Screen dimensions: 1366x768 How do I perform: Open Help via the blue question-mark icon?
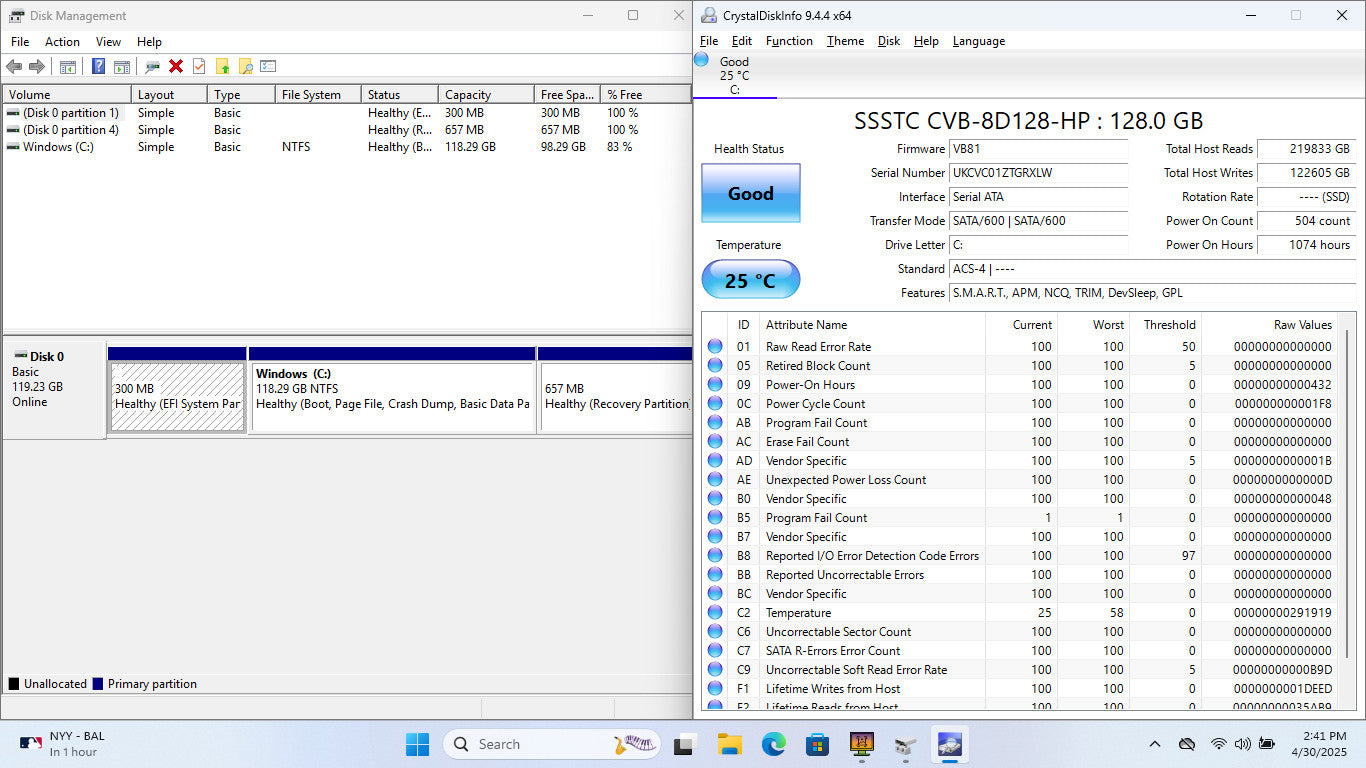(98, 66)
